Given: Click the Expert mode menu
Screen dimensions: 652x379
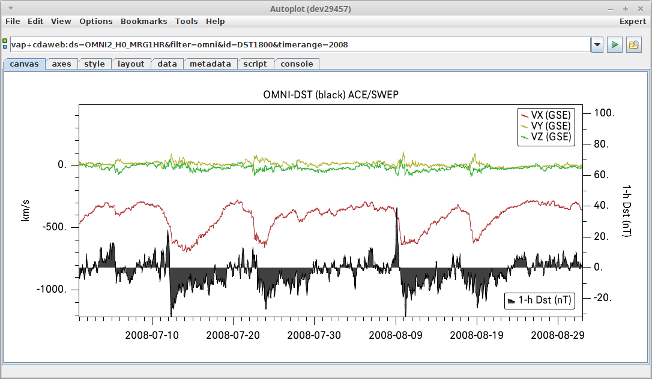Looking at the screenshot, I should coord(632,21).
